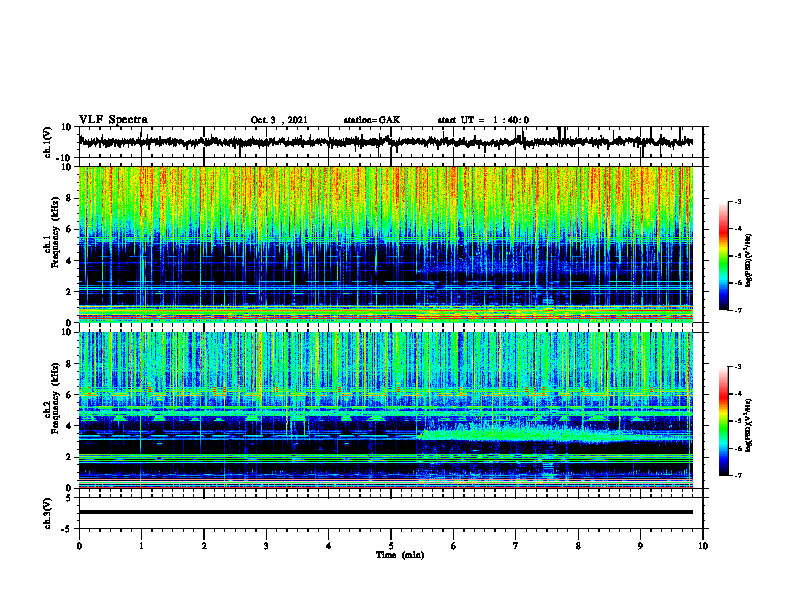Screen dimensions: 792x612
Task: Click the "start UT = 1:40:0" text
Action: point(483,120)
